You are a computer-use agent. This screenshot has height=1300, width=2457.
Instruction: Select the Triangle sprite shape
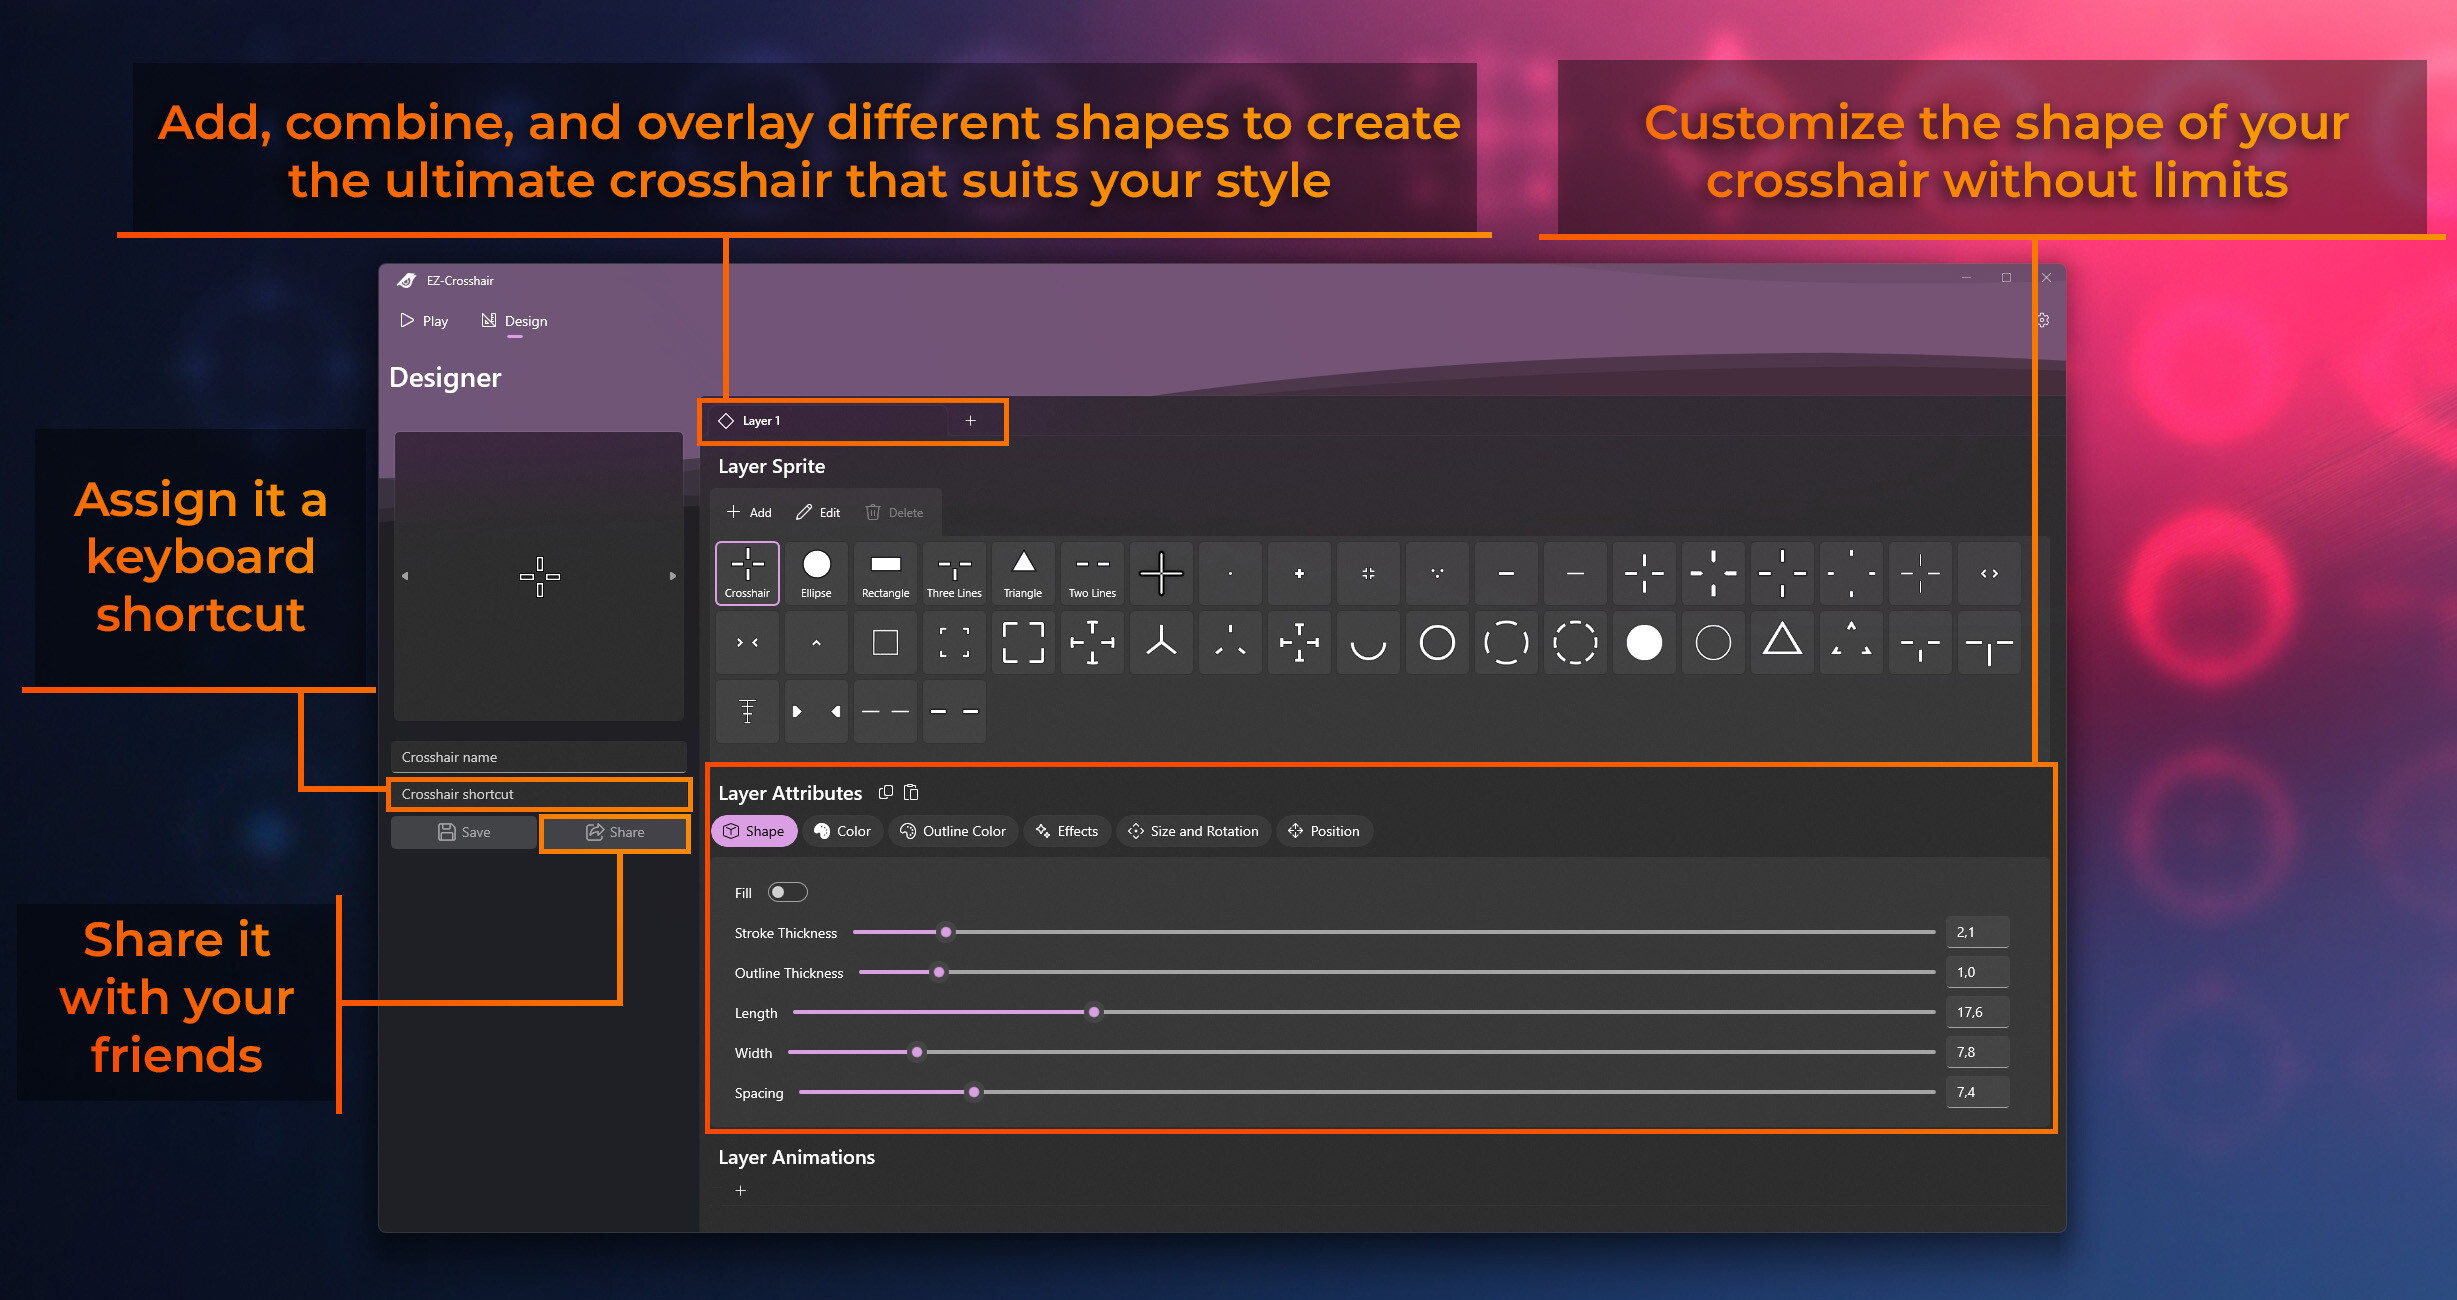1022,572
